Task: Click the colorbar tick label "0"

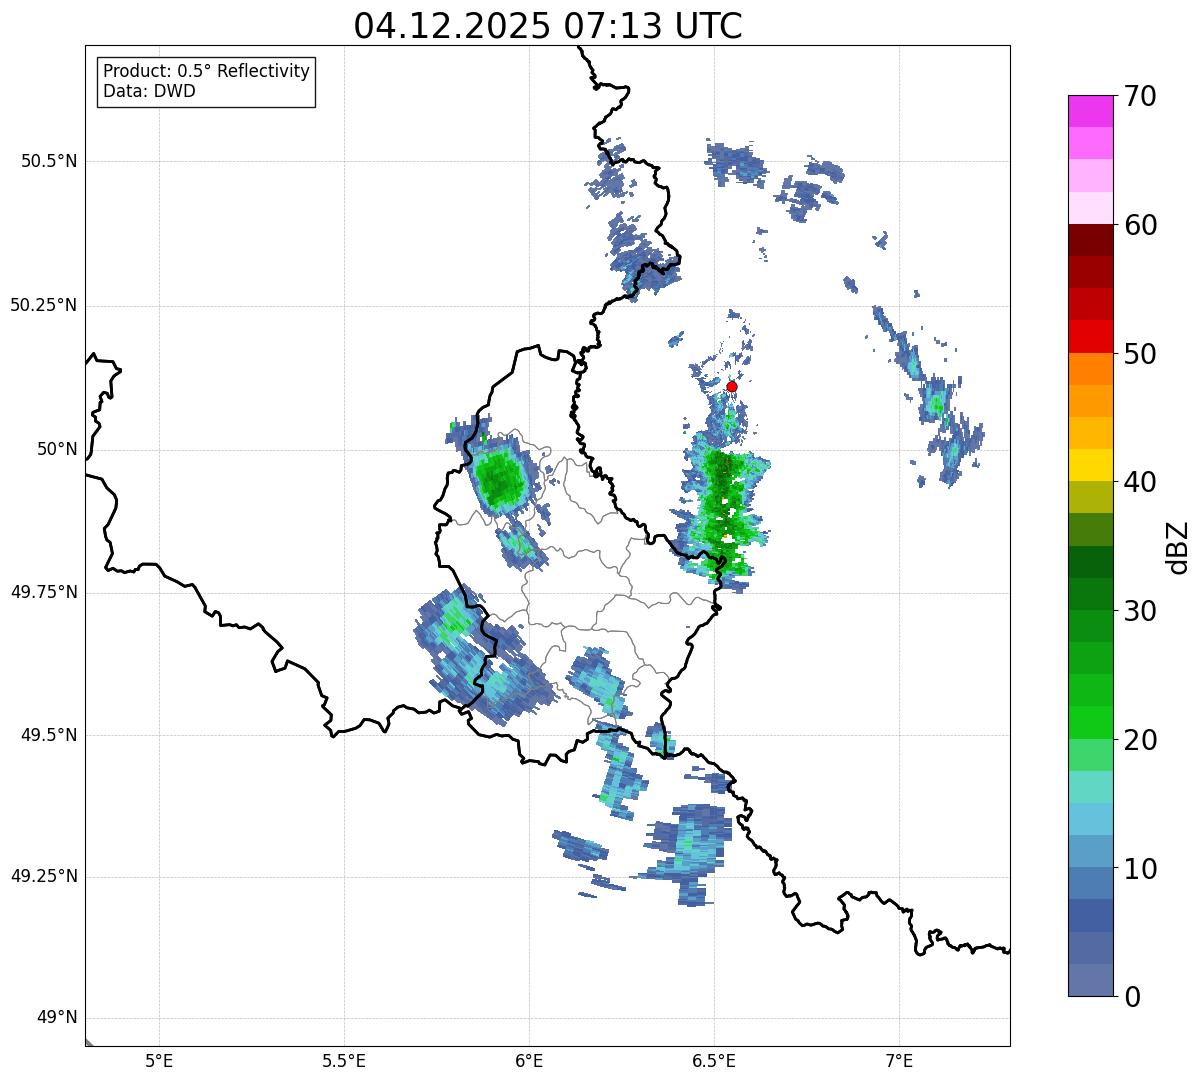Action: point(1133,997)
